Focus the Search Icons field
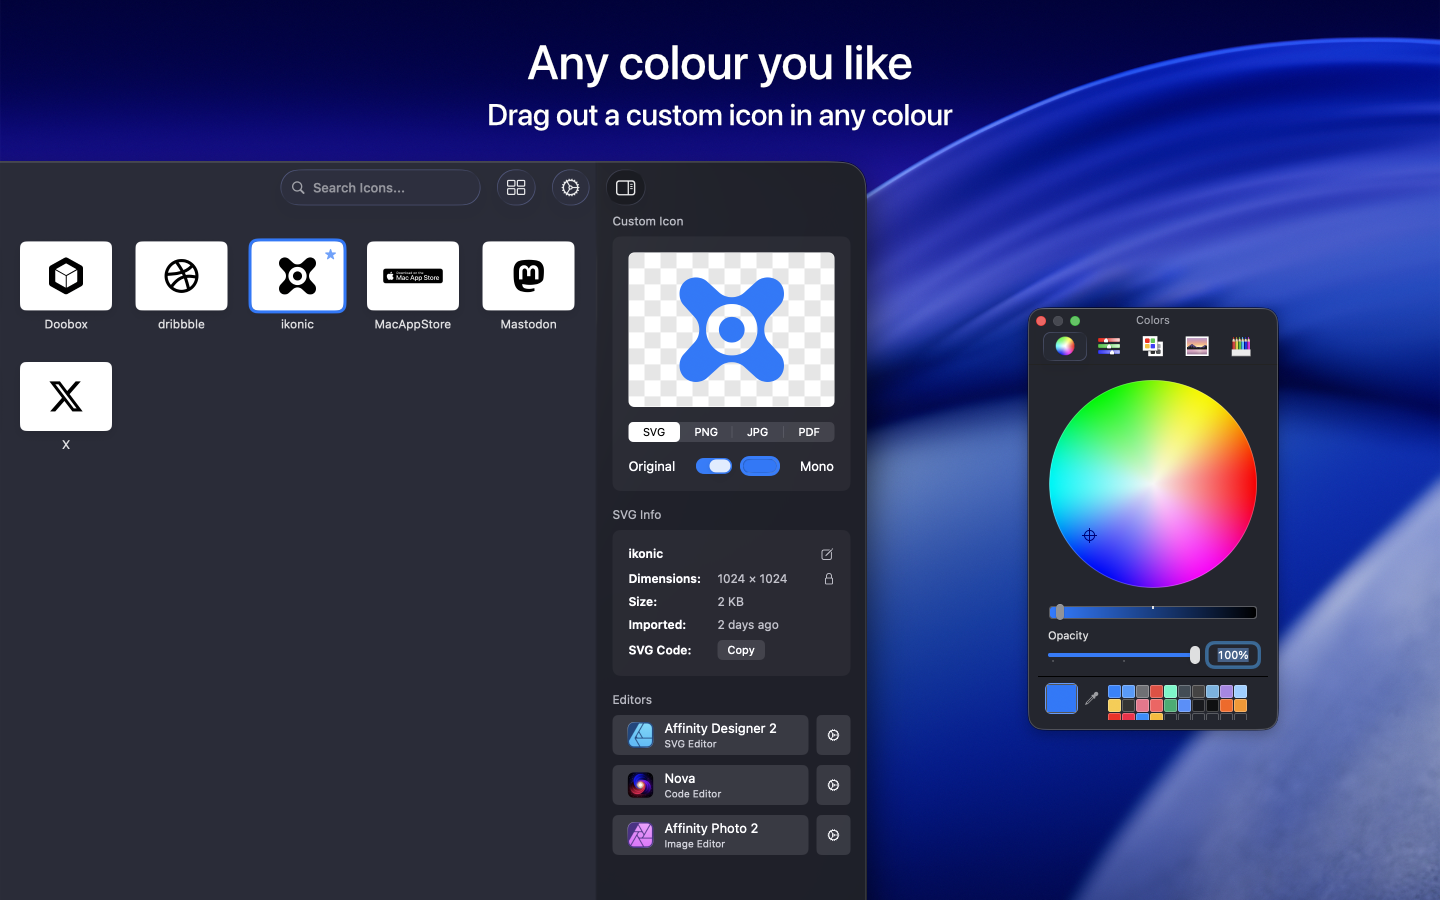This screenshot has height=900, width=1440. tap(380, 188)
